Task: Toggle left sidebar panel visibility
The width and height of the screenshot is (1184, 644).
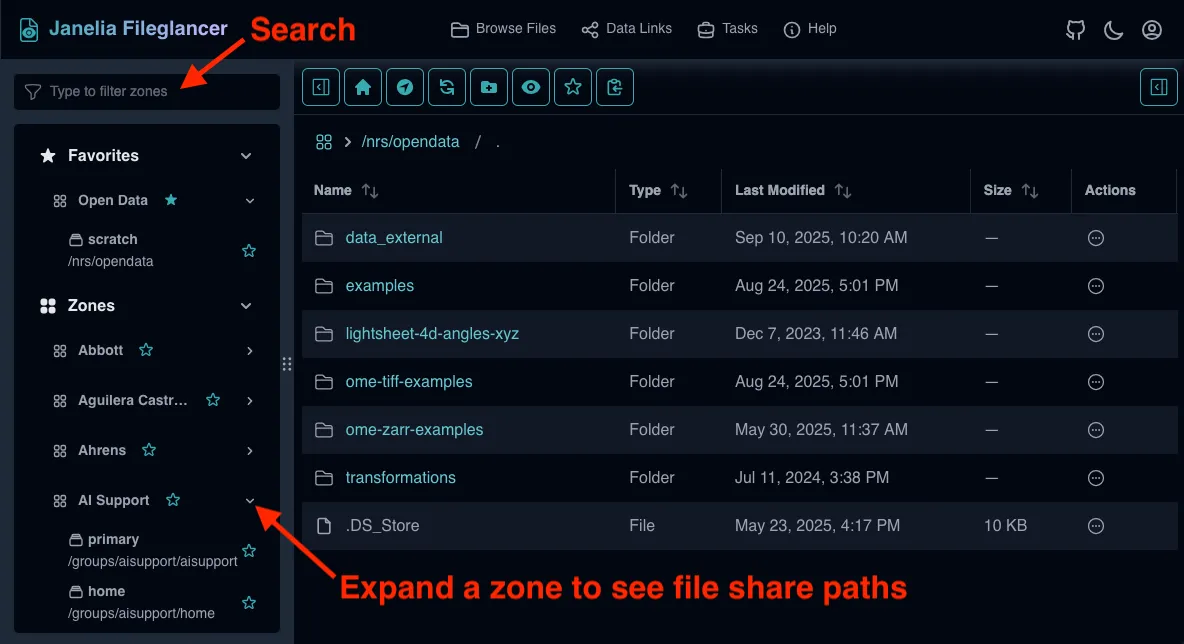Action: (321, 87)
